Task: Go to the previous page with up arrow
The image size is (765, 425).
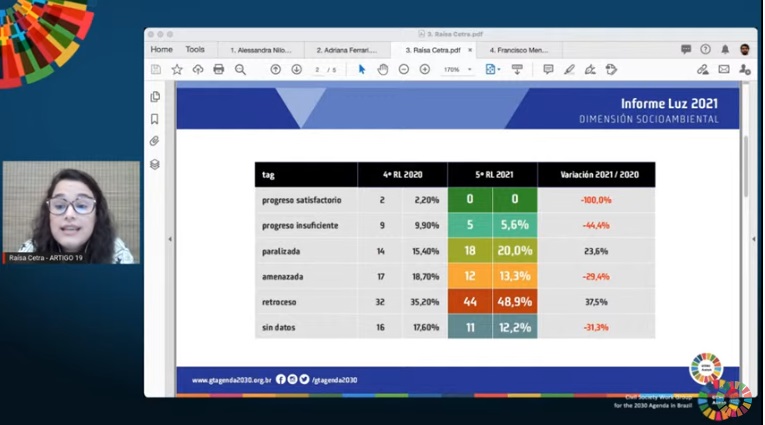Action: point(276,69)
